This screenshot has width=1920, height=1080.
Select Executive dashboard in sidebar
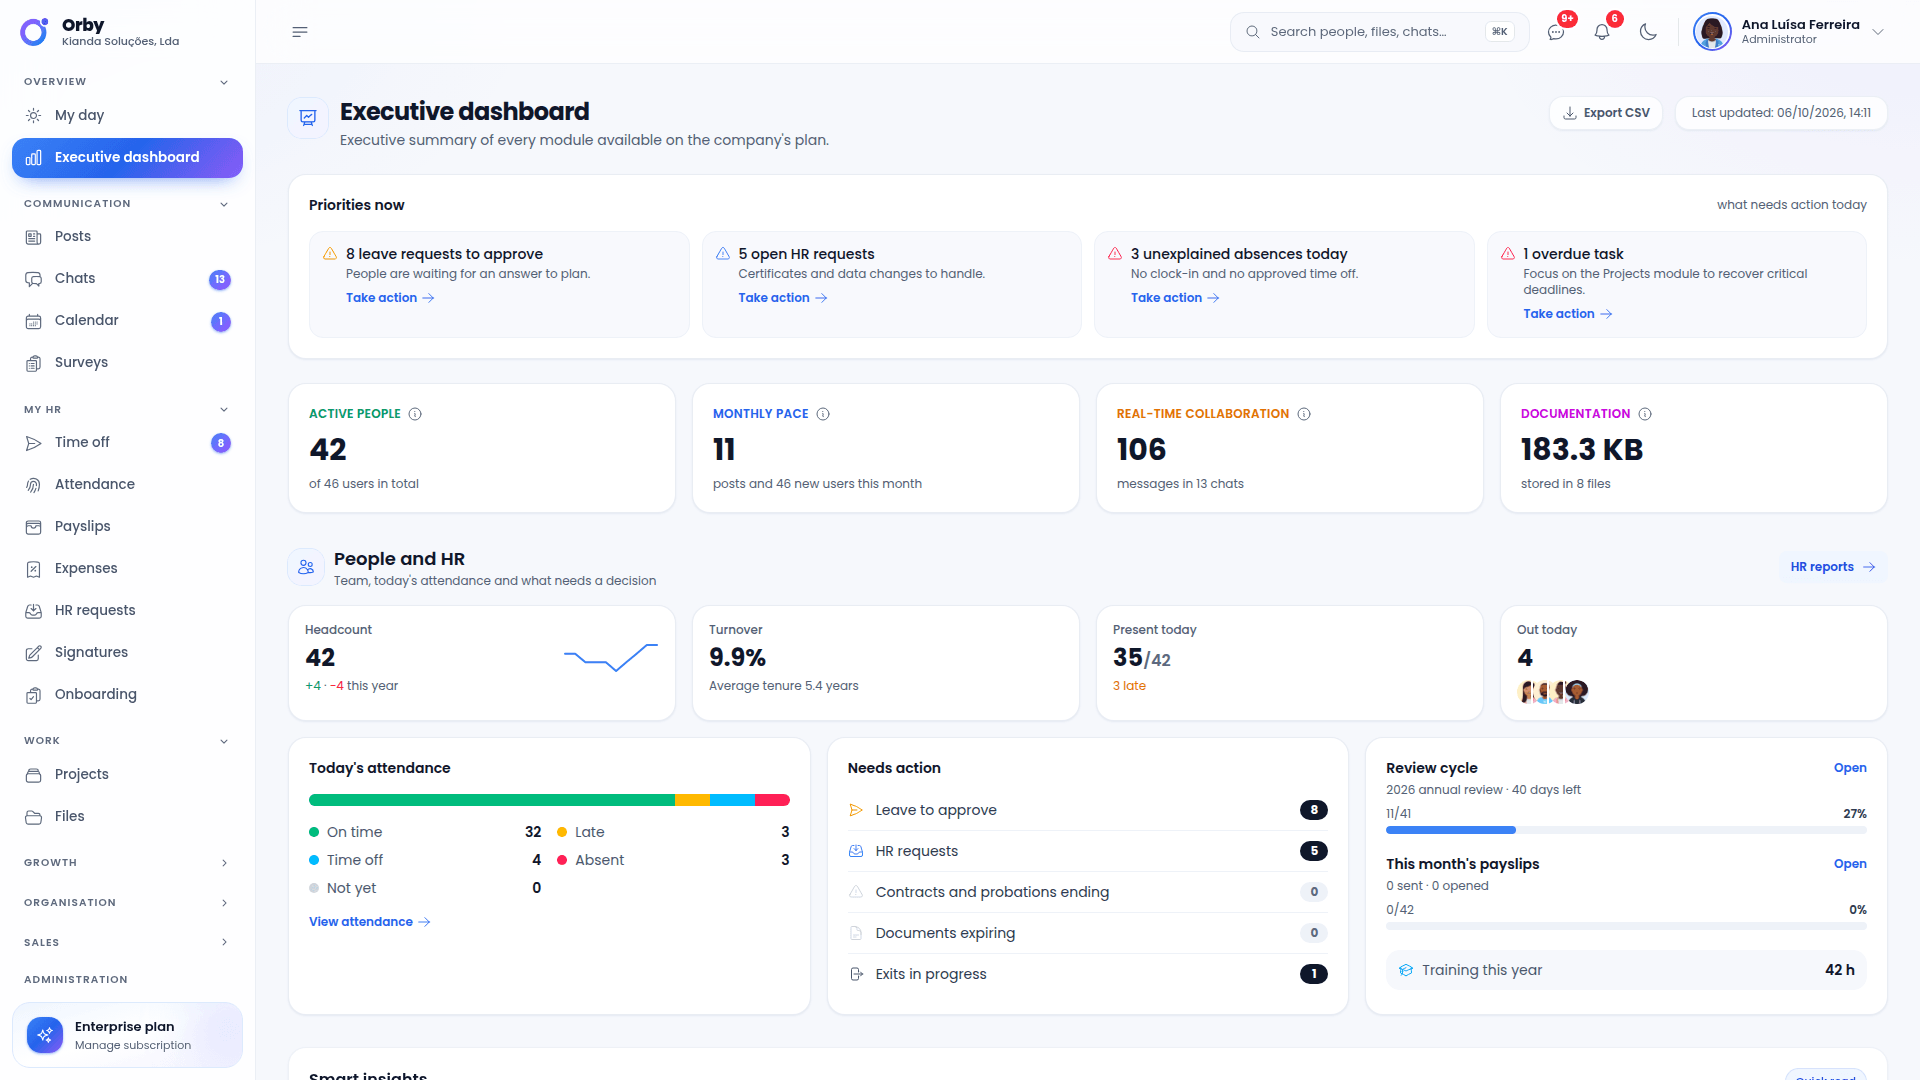[127, 158]
